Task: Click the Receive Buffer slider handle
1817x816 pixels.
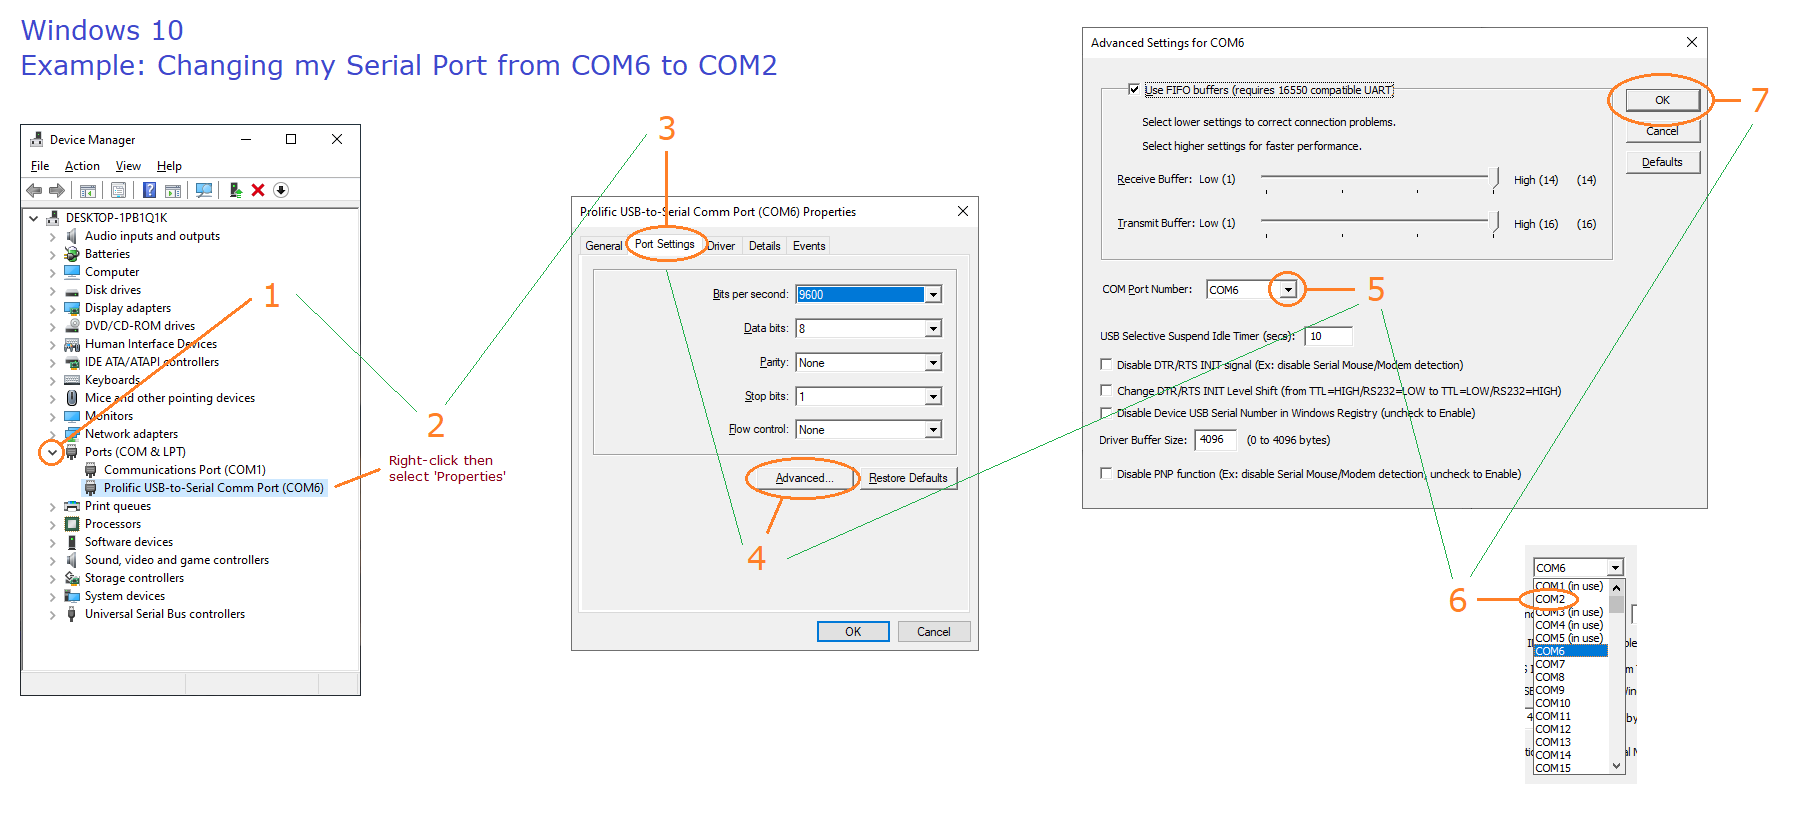Action: coord(1494,179)
